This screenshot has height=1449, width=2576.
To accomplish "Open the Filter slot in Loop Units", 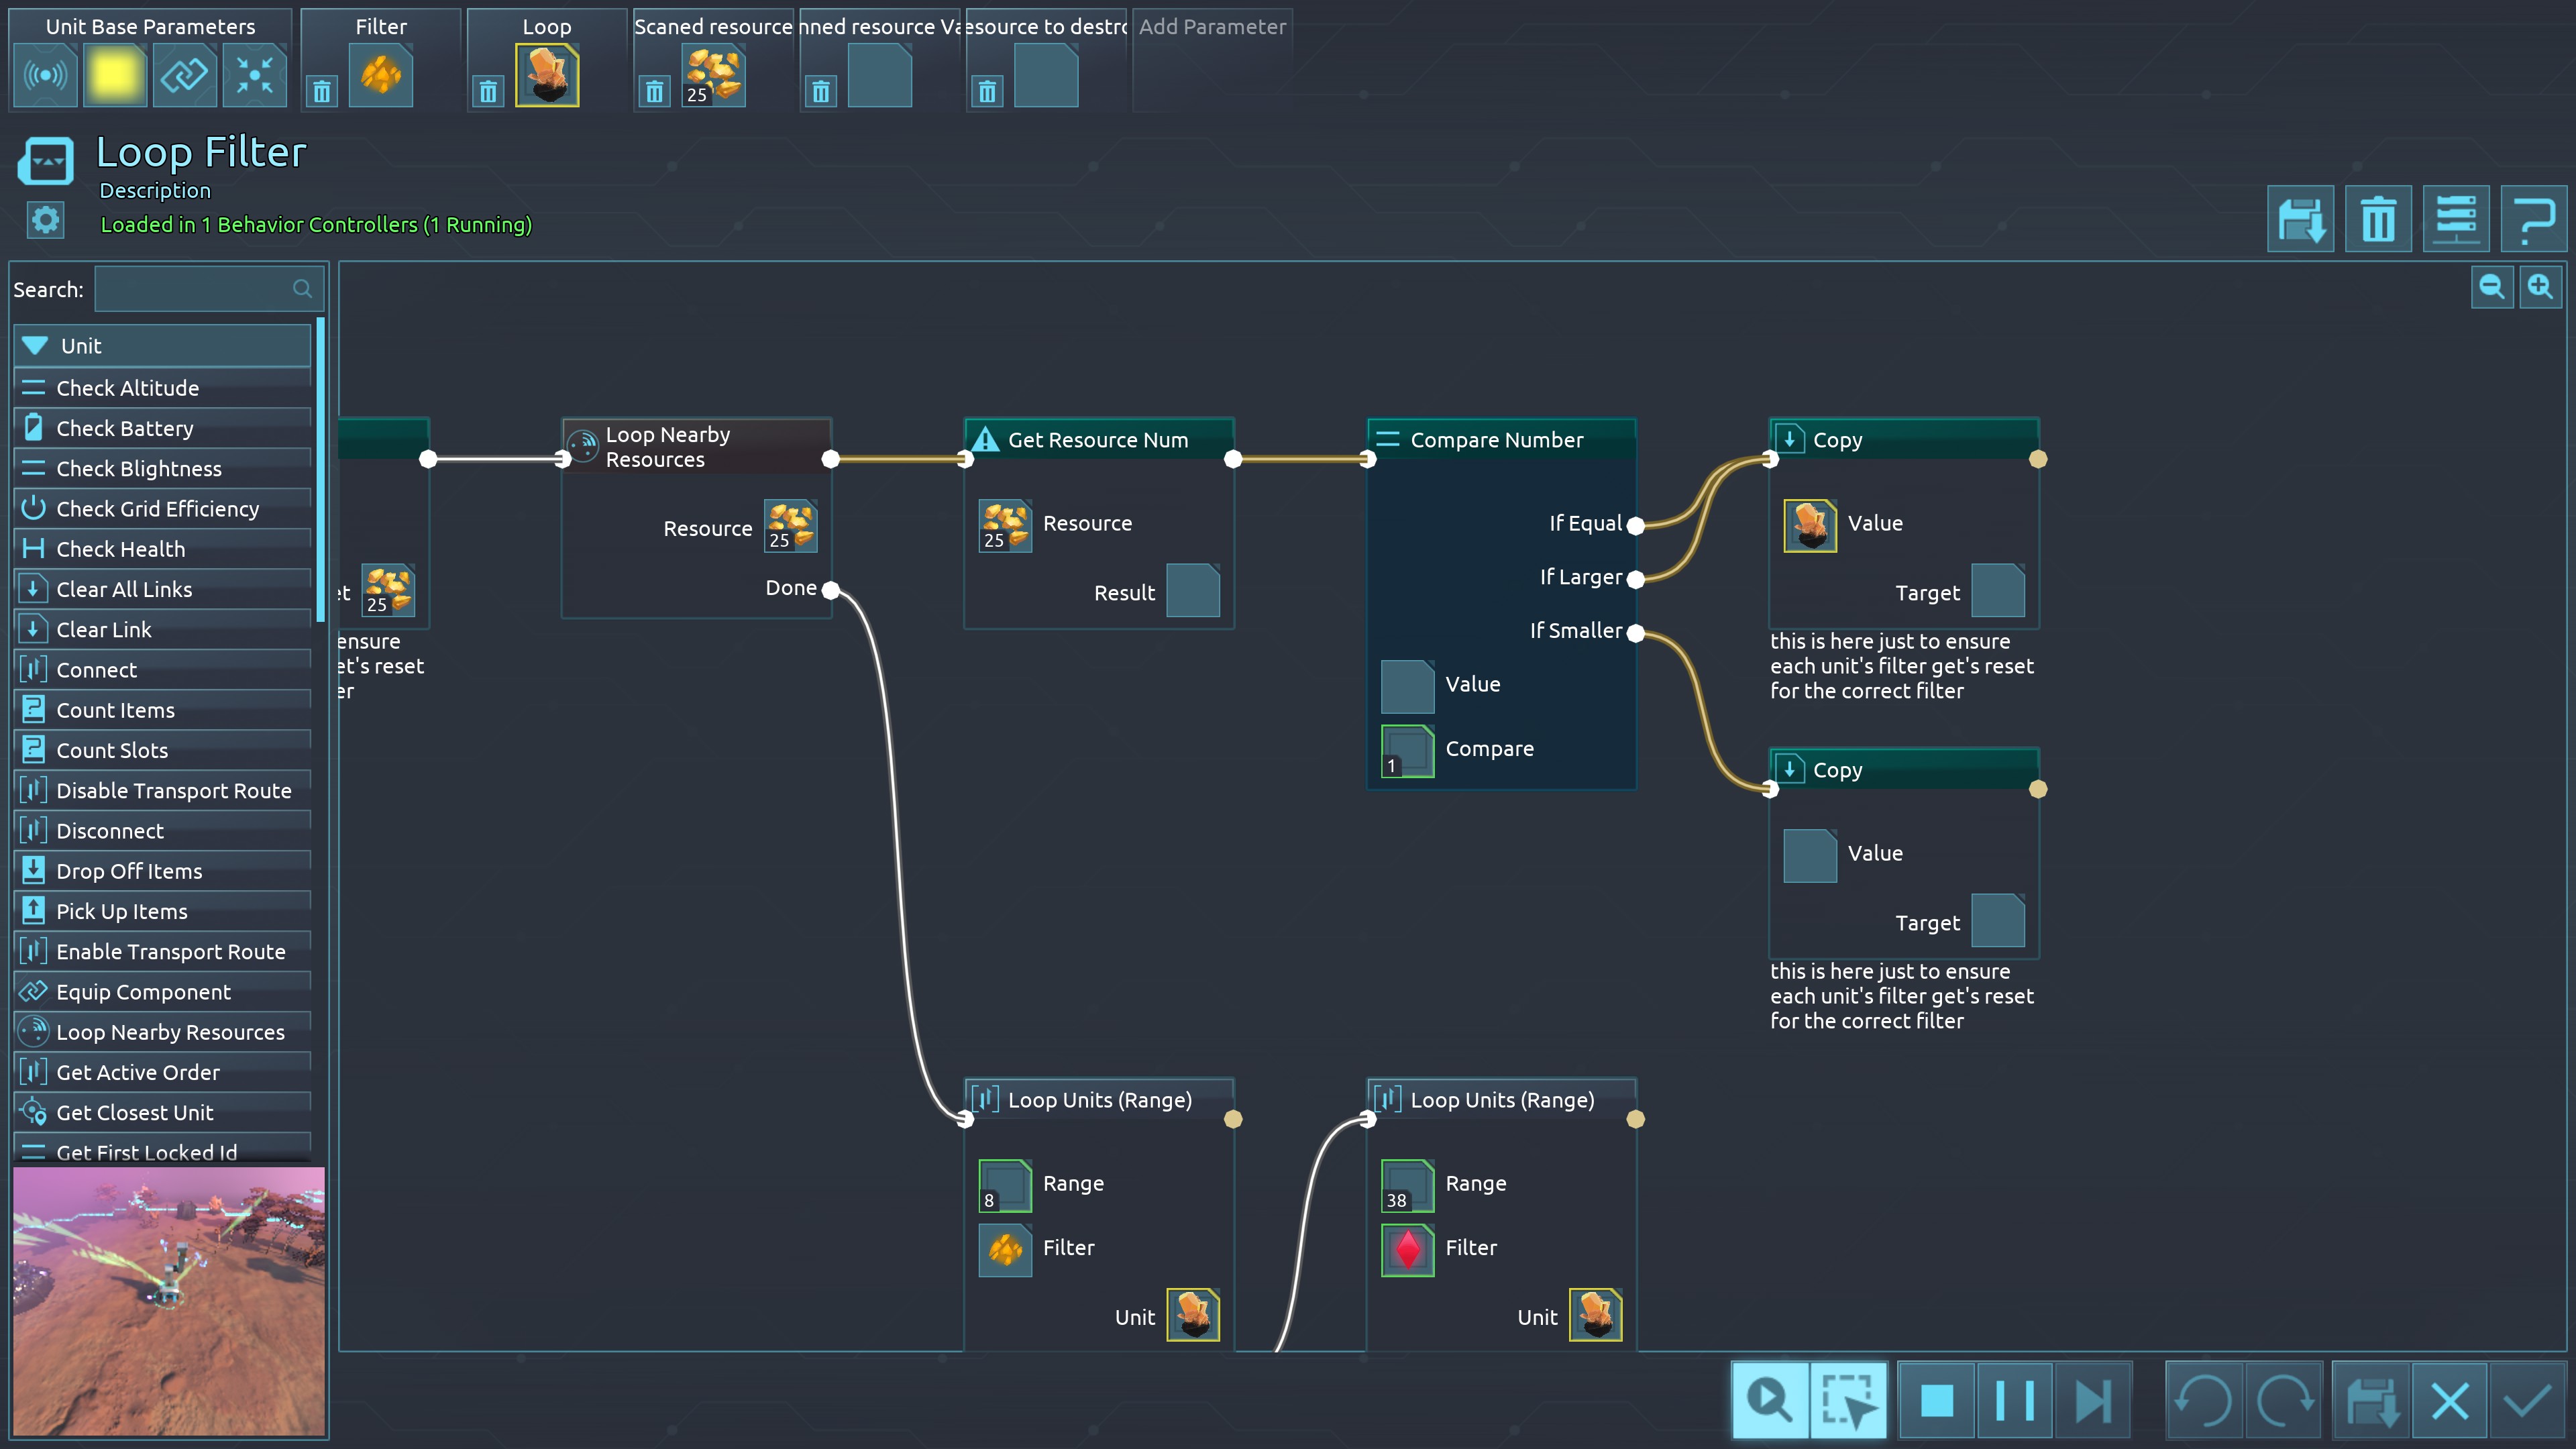I will pos(1005,1248).
